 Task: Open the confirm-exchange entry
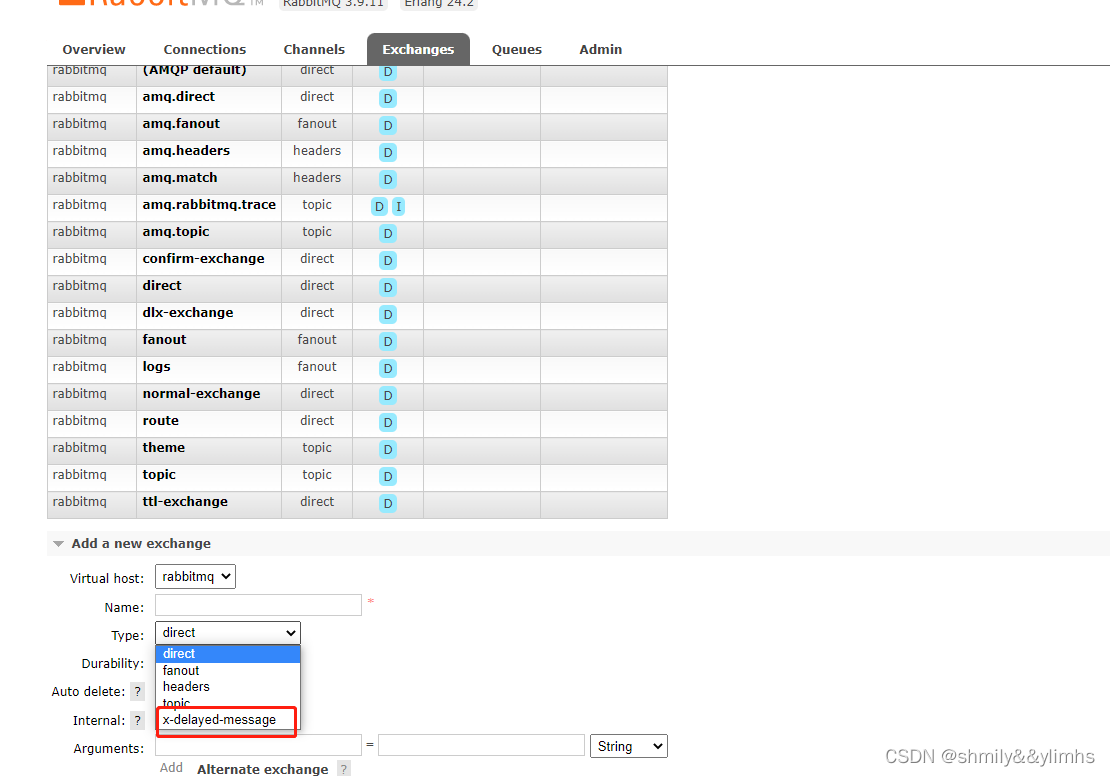203,258
